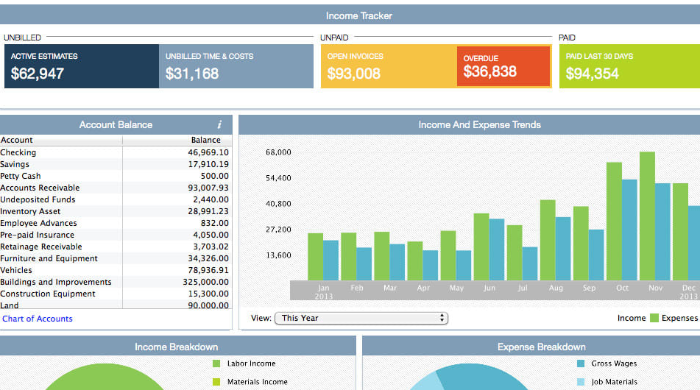Select the Active Estimates tile
The width and height of the screenshot is (700, 390).
pos(82,66)
